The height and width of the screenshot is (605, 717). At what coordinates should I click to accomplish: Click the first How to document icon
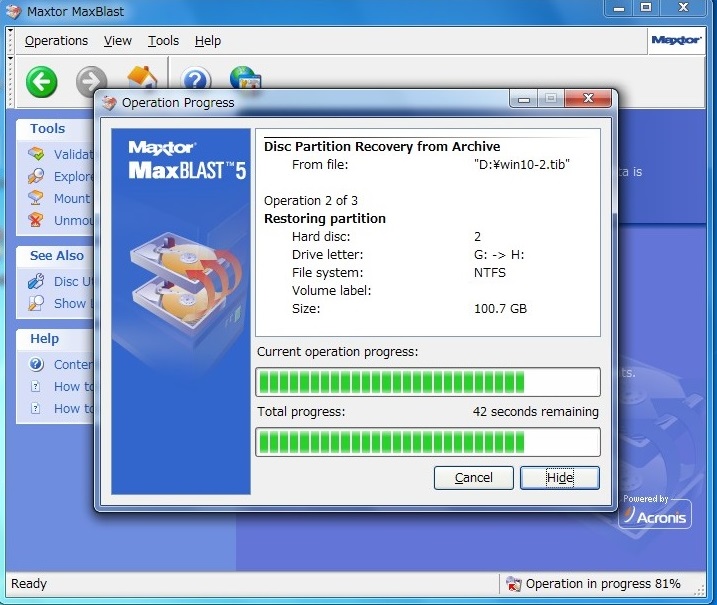click(x=35, y=386)
